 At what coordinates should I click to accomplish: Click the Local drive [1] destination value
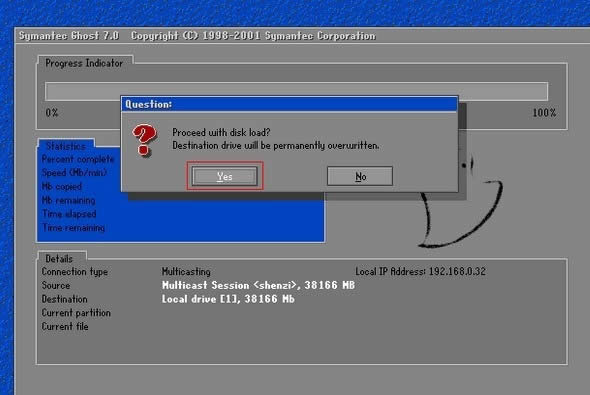[228, 299]
